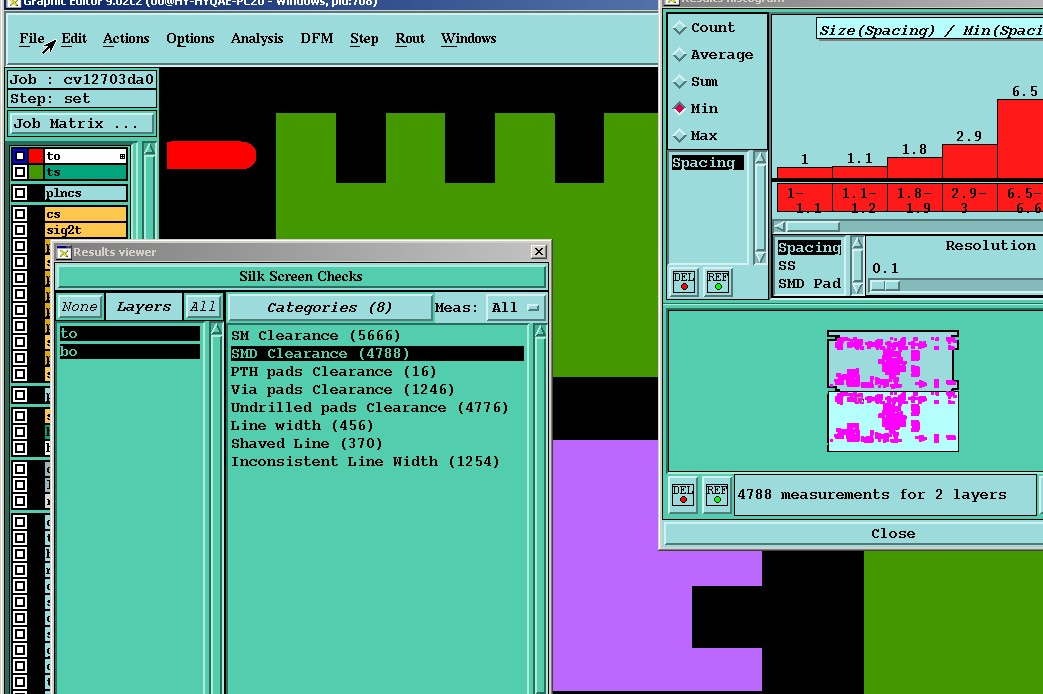Click the None layers button

[80, 307]
